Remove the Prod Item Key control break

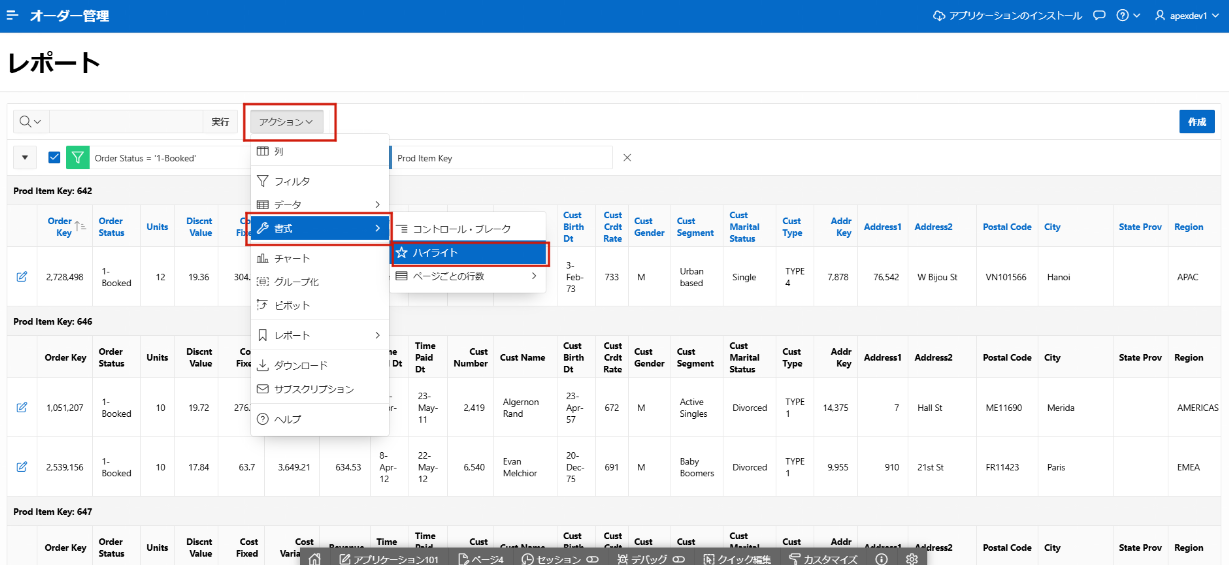[x=627, y=158]
